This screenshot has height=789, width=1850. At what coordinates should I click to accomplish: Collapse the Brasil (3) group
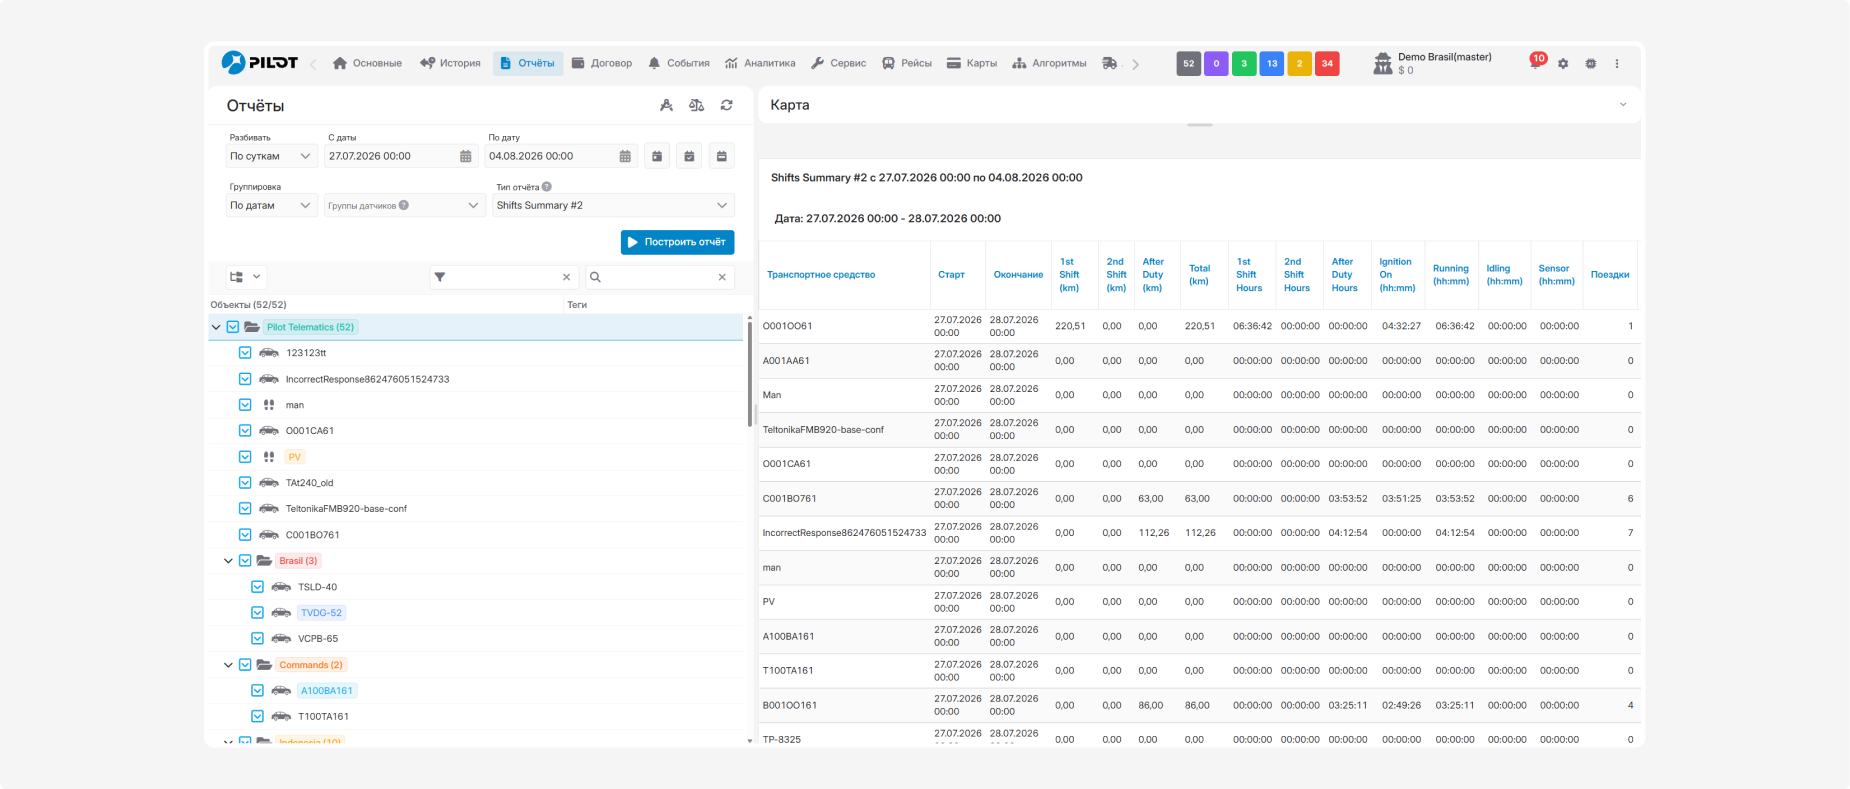(228, 561)
